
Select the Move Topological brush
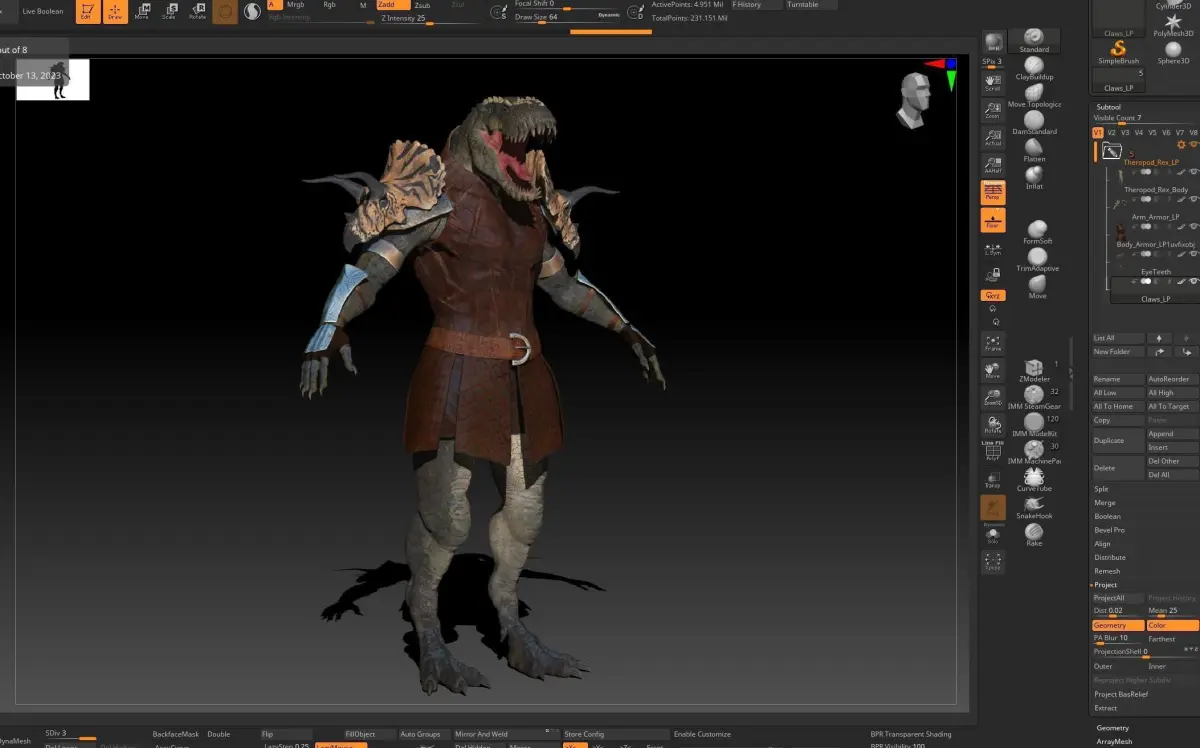coord(1034,96)
